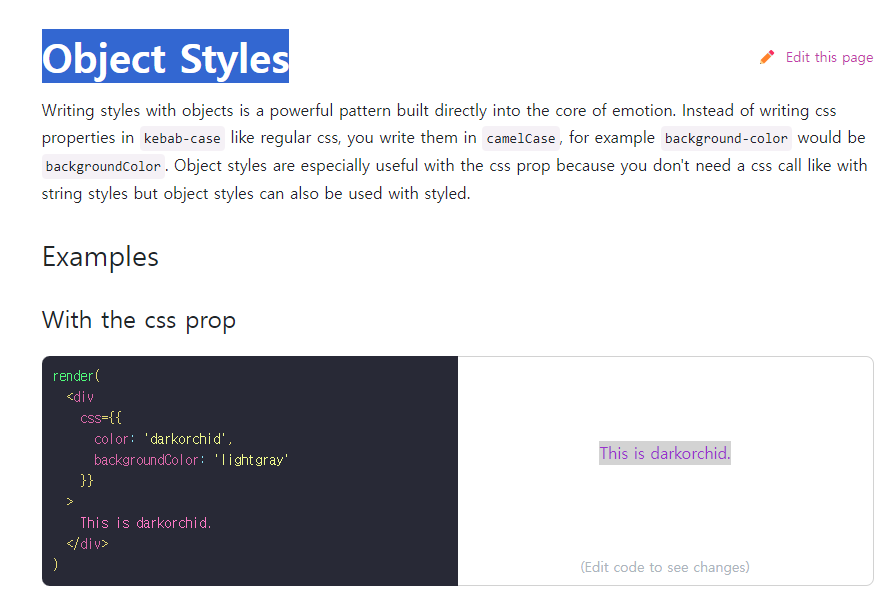Click the kebab-case inline code
The width and height of the screenshot is (892, 597).
point(182,138)
